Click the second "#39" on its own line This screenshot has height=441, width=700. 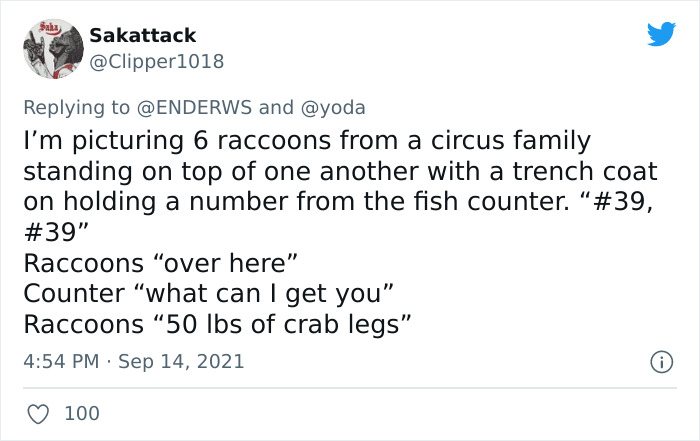pos(55,234)
